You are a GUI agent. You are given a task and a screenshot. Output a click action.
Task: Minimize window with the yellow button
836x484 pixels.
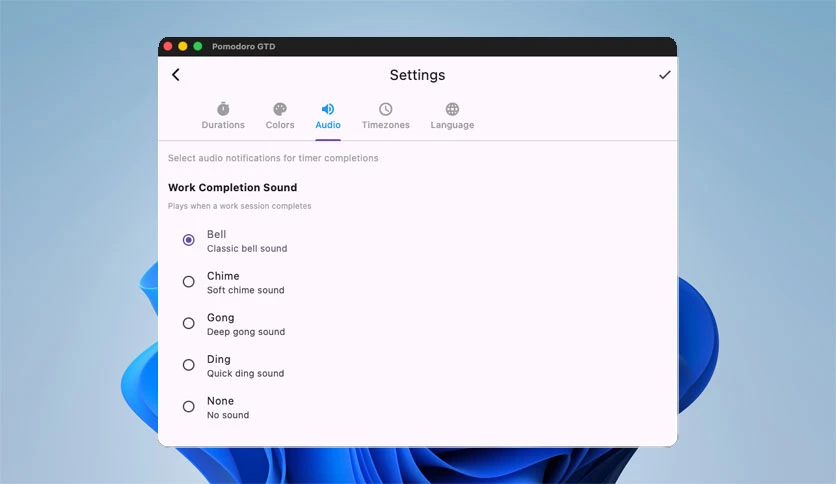click(x=183, y=46)
